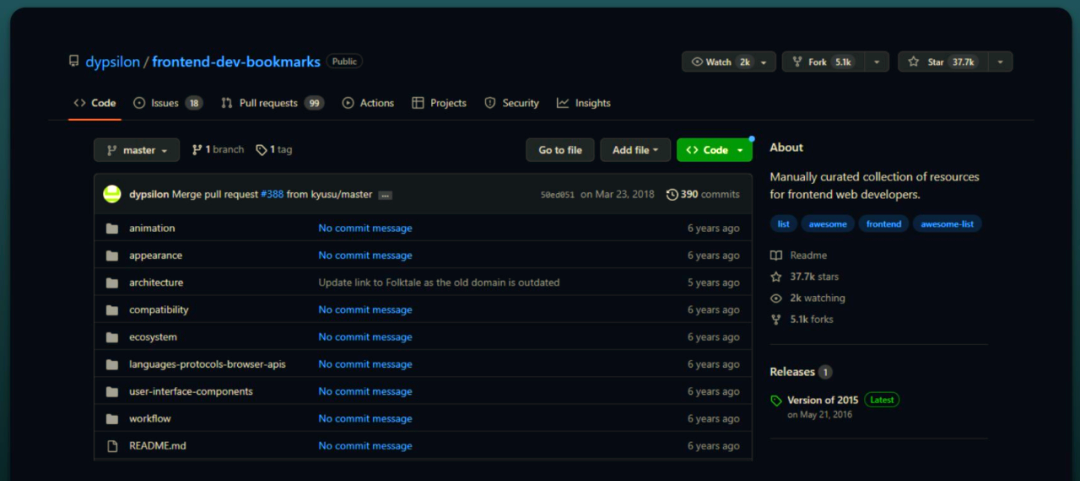Select the 'awesome-list' topic tag
The width and height of the screenshot is (1080, 481).
point(947,224)
